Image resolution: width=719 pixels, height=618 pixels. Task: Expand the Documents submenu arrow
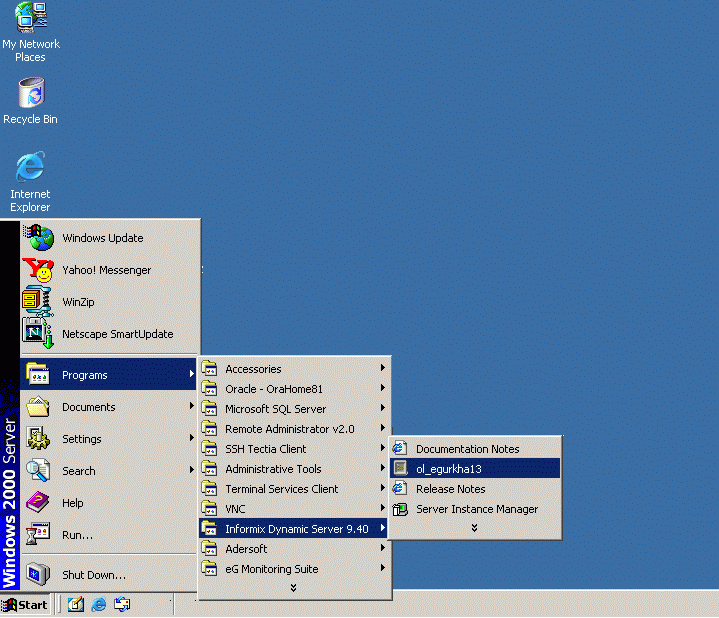[192, 406]
